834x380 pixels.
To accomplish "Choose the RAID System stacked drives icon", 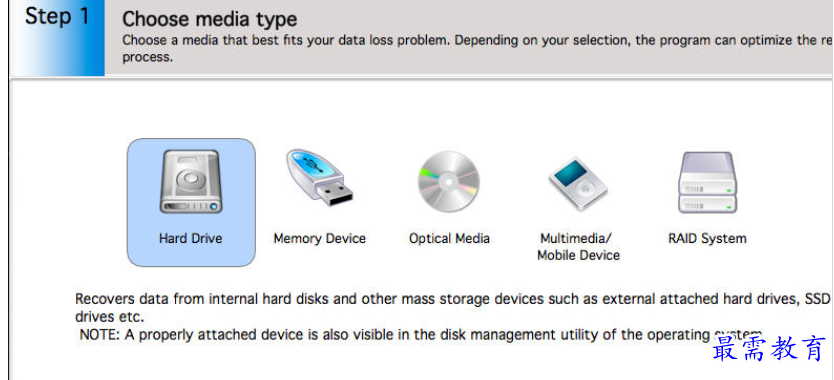I will click(x=707, y=182).
